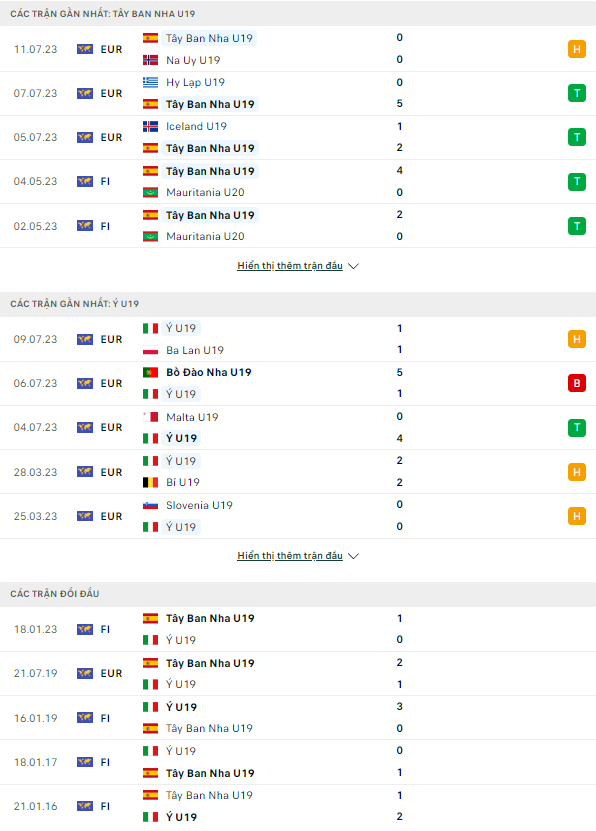Viewport: 596px width, 831px height.
Task: Click the green T badge for Hy Lạp match
Action: 576,93
